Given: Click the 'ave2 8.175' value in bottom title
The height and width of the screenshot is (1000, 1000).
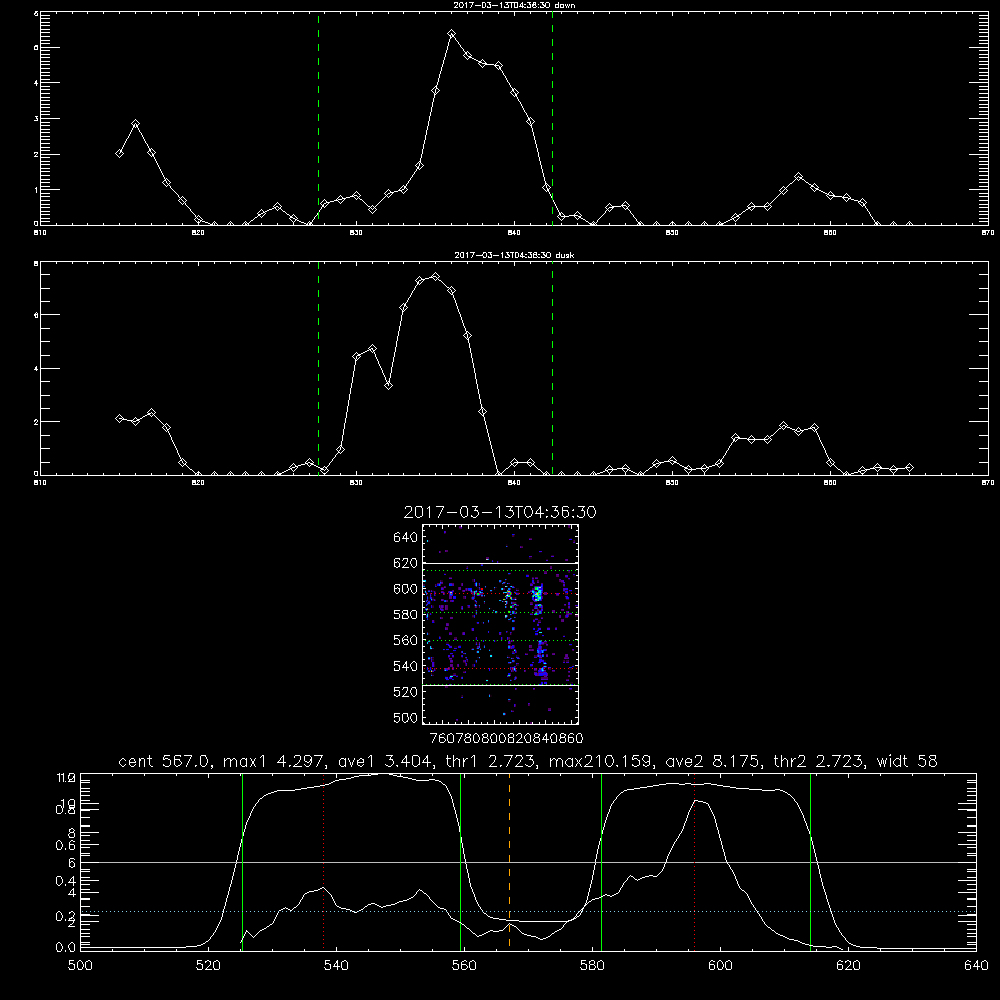Looking at the screenshot, I should point(712,761).
